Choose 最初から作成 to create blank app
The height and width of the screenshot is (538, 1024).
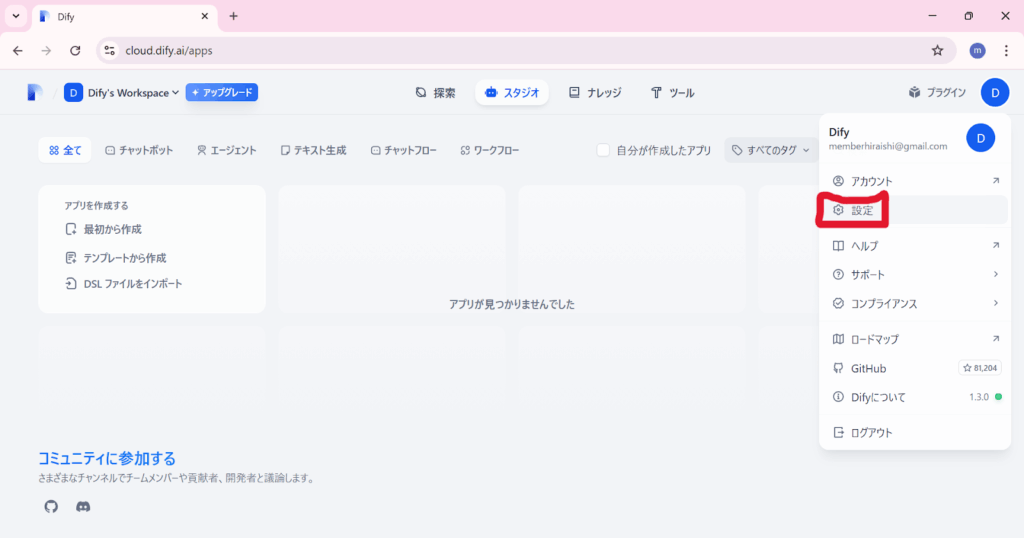point(104,229)
